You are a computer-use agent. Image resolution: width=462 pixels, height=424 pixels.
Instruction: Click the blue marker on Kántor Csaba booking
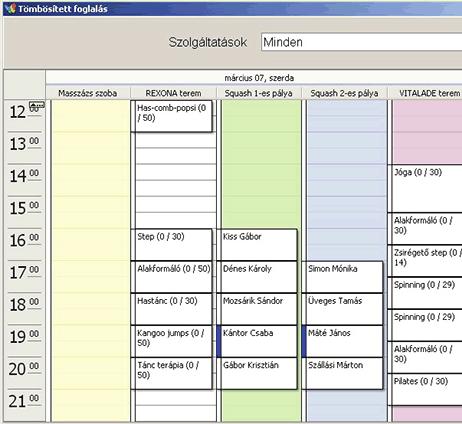pos(219,341)
